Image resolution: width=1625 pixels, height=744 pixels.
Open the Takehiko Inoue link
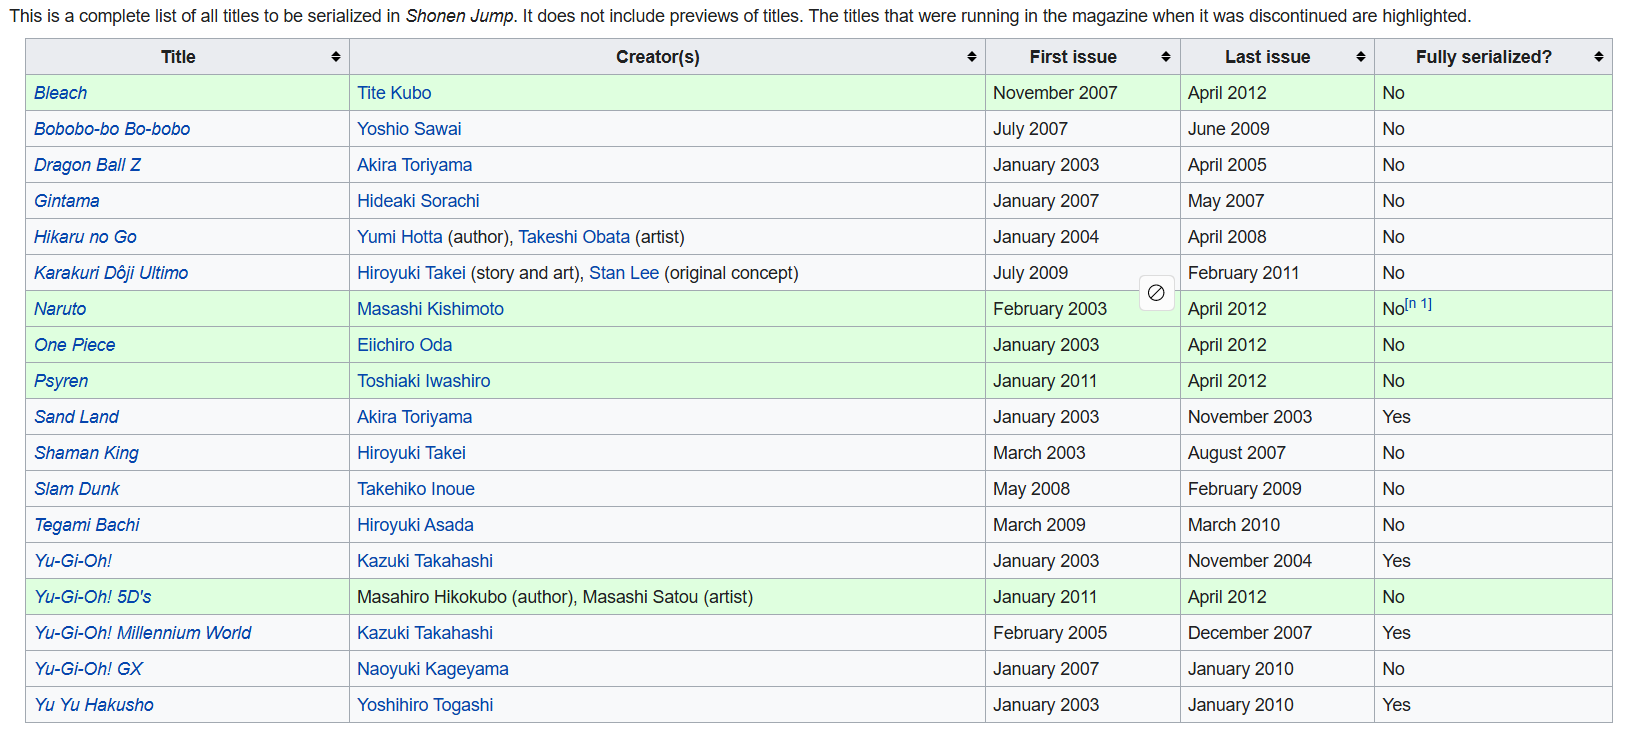click(416, 489)
